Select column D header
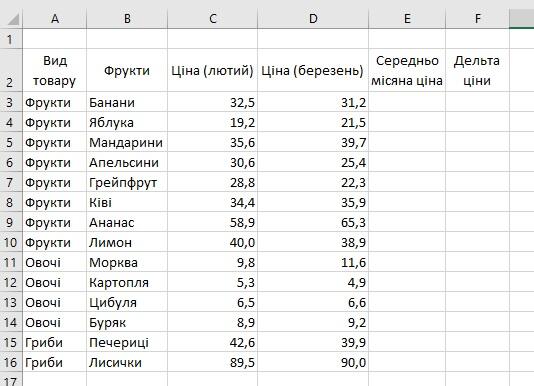Screen dimensions: 534x386 313,19
